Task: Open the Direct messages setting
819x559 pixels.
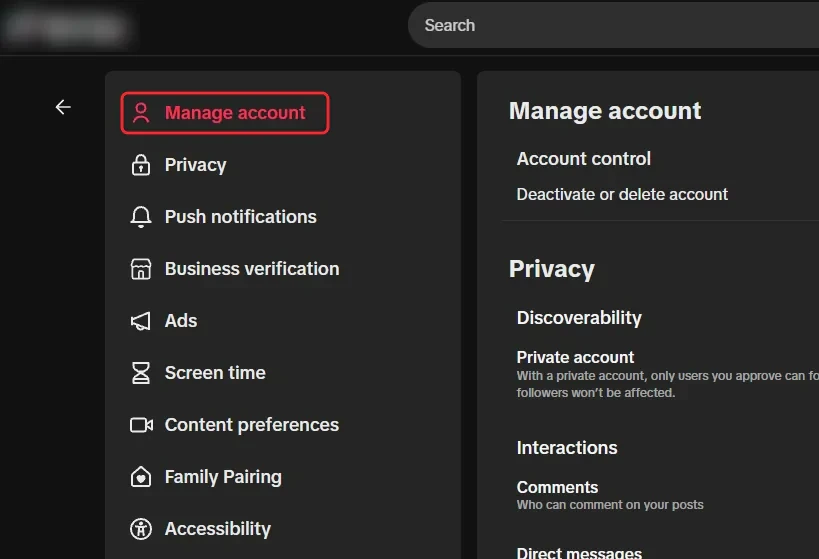Action: click(579, 552)
